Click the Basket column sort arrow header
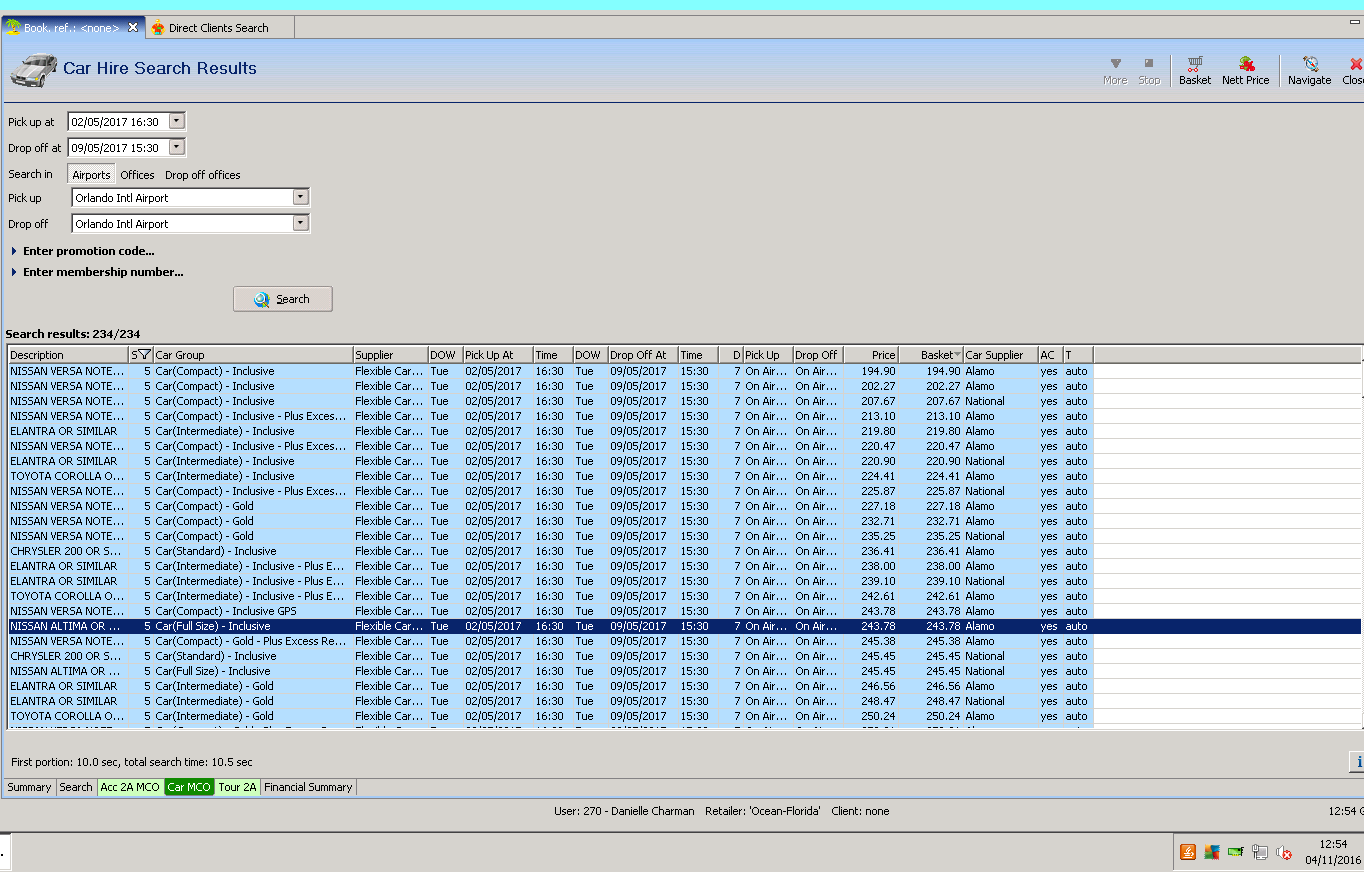Image resolution: width=1364 pixels, height=872 pixels. (957, 355)
